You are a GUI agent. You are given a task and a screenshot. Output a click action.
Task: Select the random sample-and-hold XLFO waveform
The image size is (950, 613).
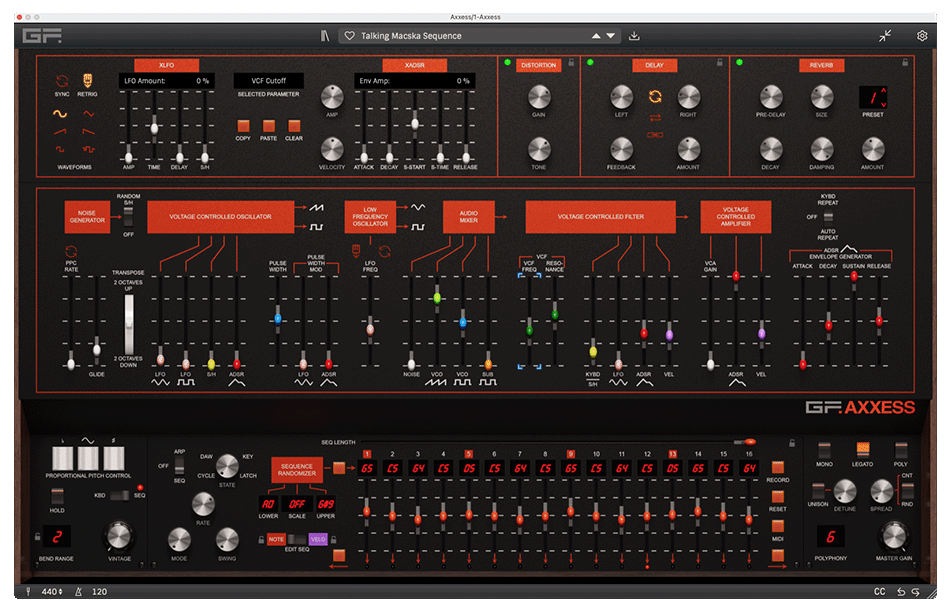[88, 149]
